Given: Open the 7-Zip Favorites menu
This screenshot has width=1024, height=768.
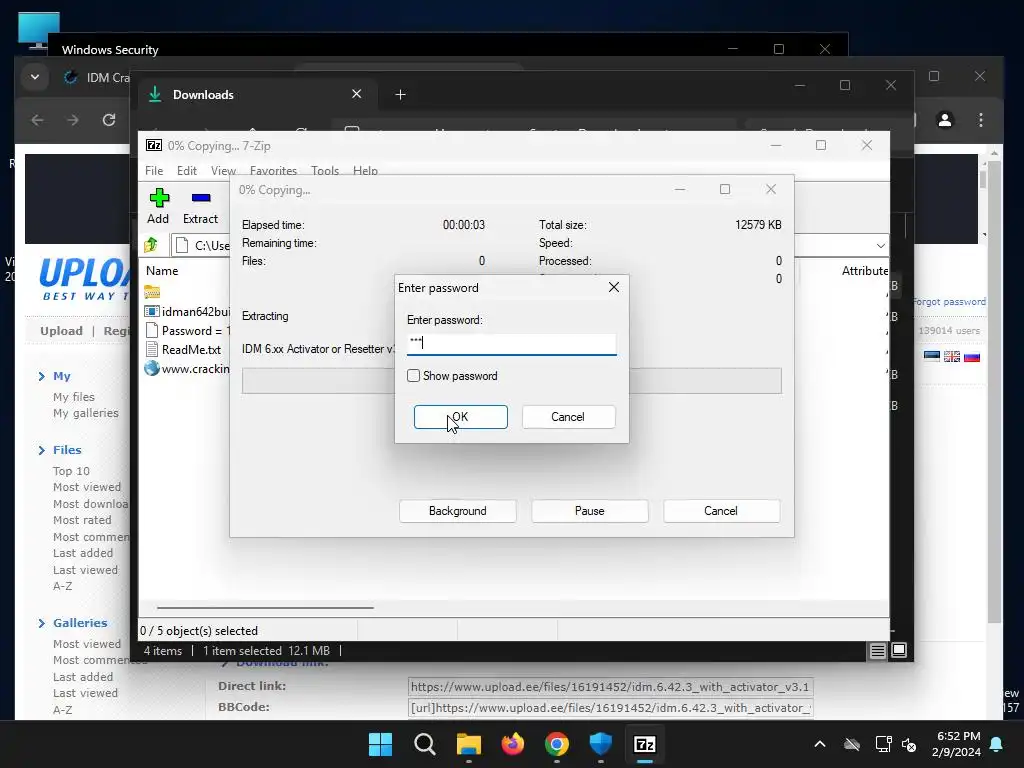Looking at the screenshot, I should click(273, 170).
